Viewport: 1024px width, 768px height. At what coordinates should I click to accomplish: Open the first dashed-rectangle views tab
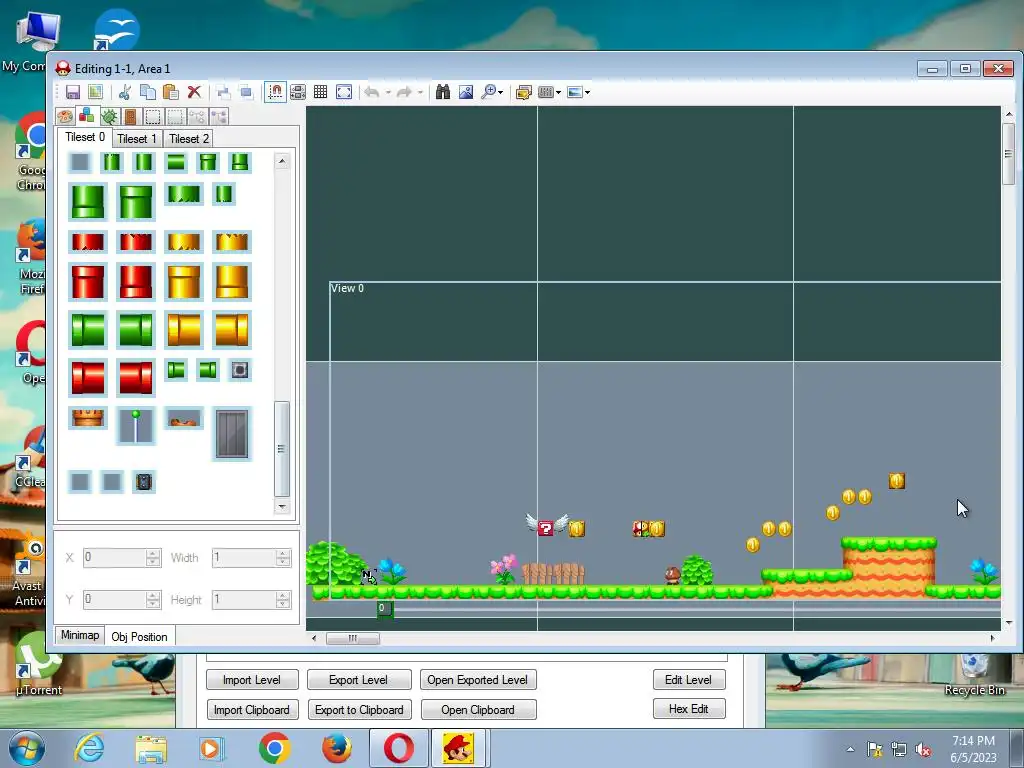click(x=153, y=117)
